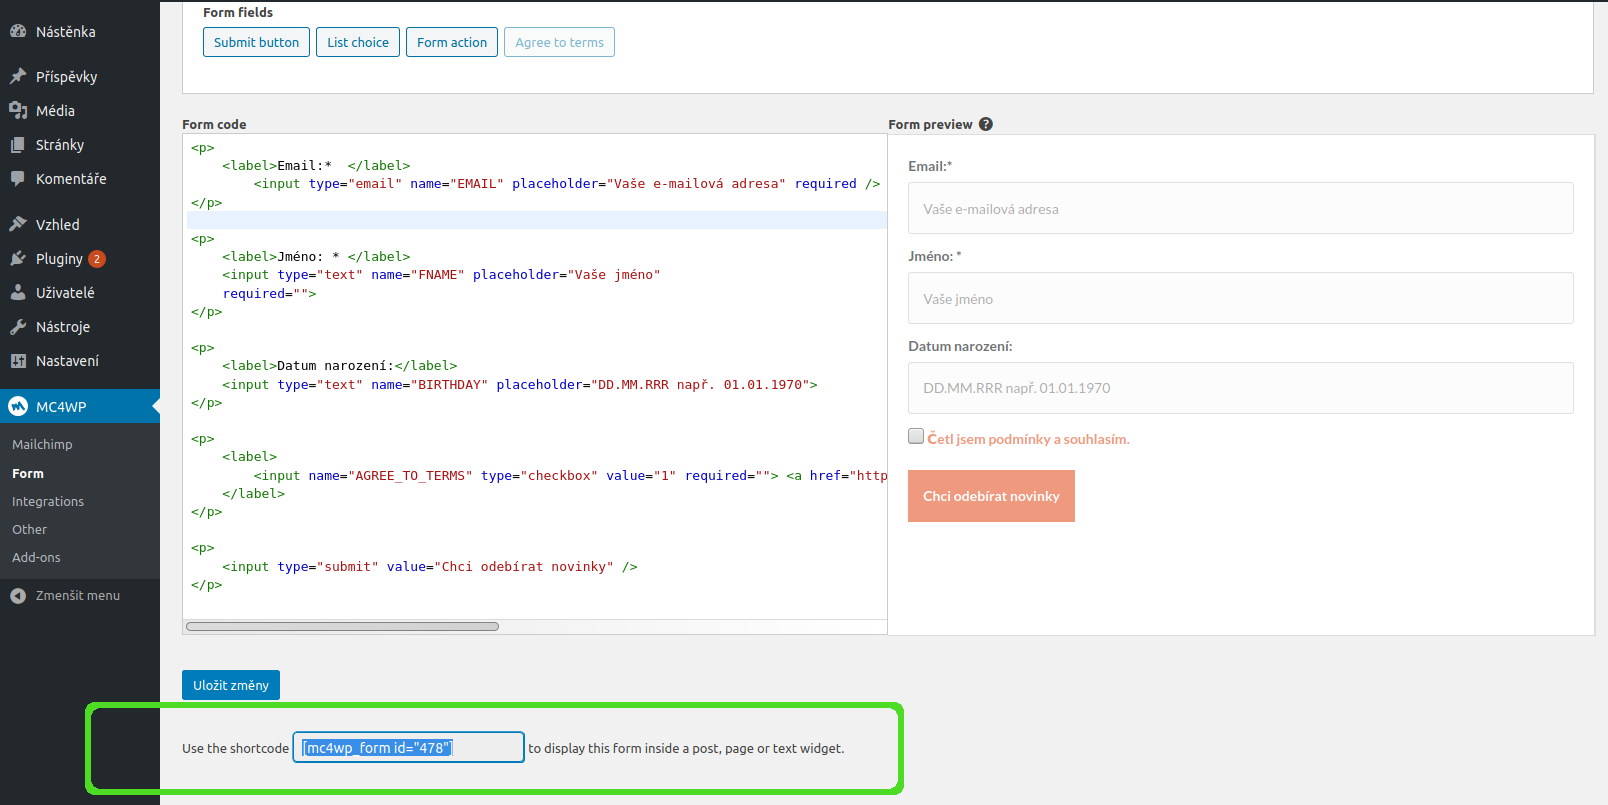The height and width of the screenshot is (805, 1608).
Task: Click Četl jsem podmínky a souhlasím link
Action: [x=1028, y=439]
